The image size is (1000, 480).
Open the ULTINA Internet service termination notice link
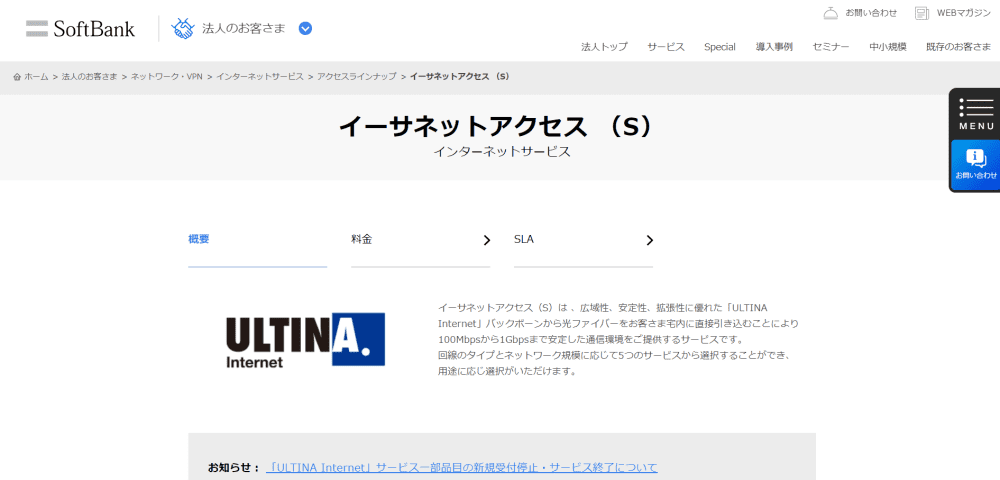click(x=462, y=467)
